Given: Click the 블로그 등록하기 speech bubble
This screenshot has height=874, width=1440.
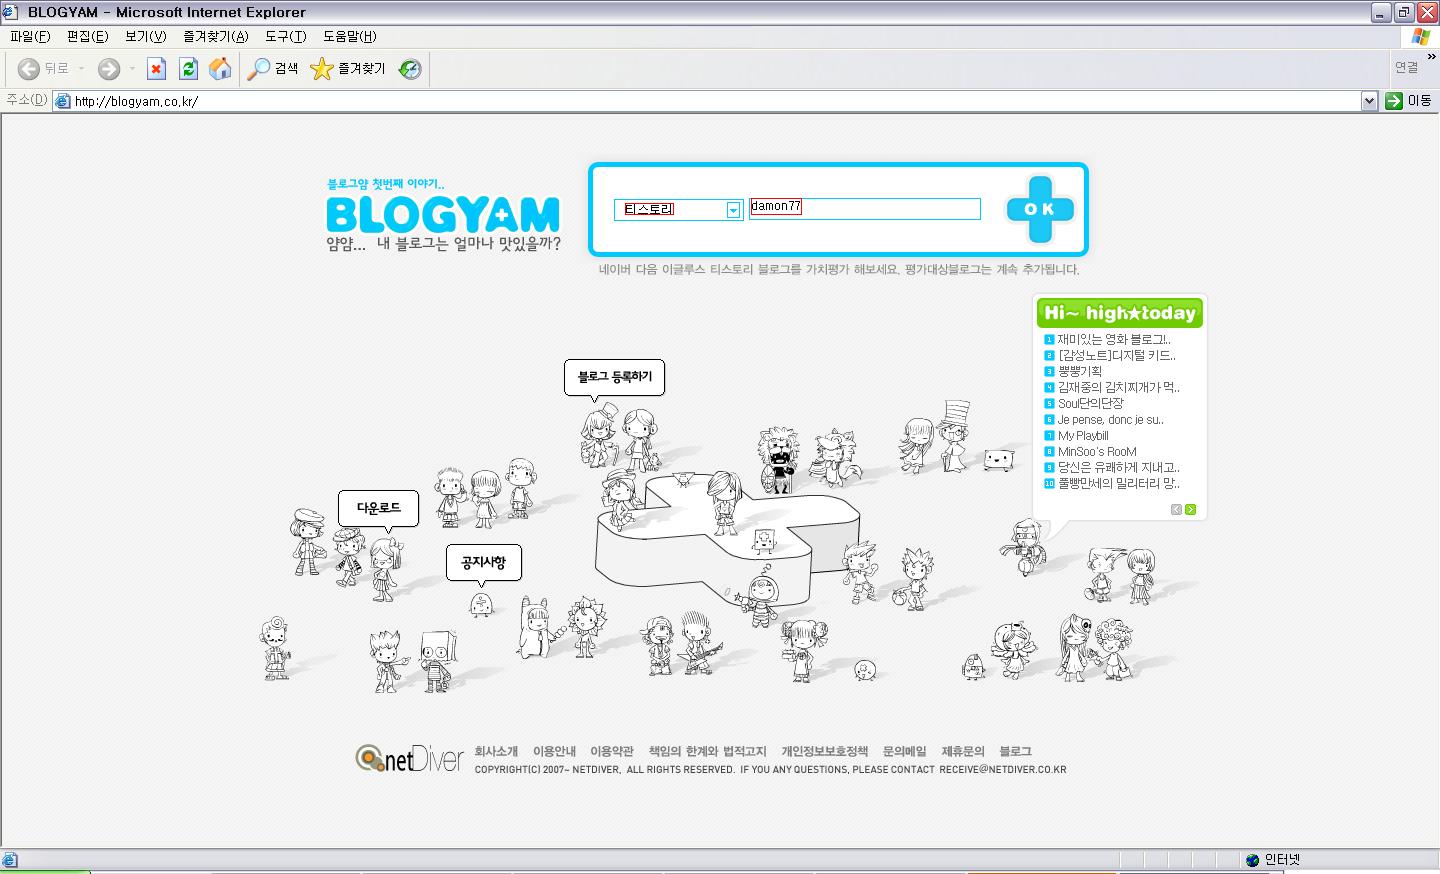Looking at the screenshot, I should (614, 377).
